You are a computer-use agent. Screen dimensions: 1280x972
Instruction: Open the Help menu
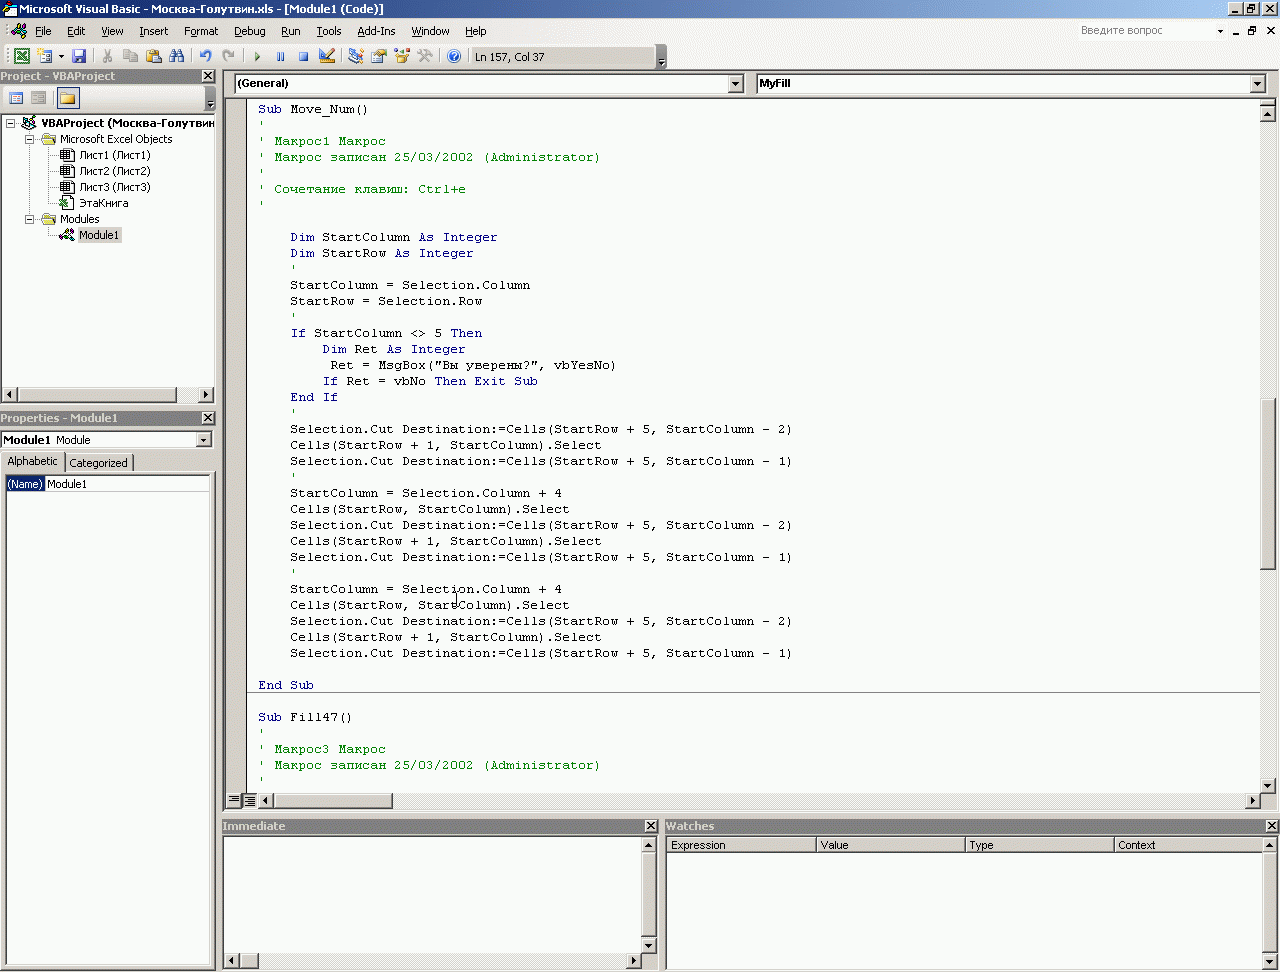coord(476,31)
